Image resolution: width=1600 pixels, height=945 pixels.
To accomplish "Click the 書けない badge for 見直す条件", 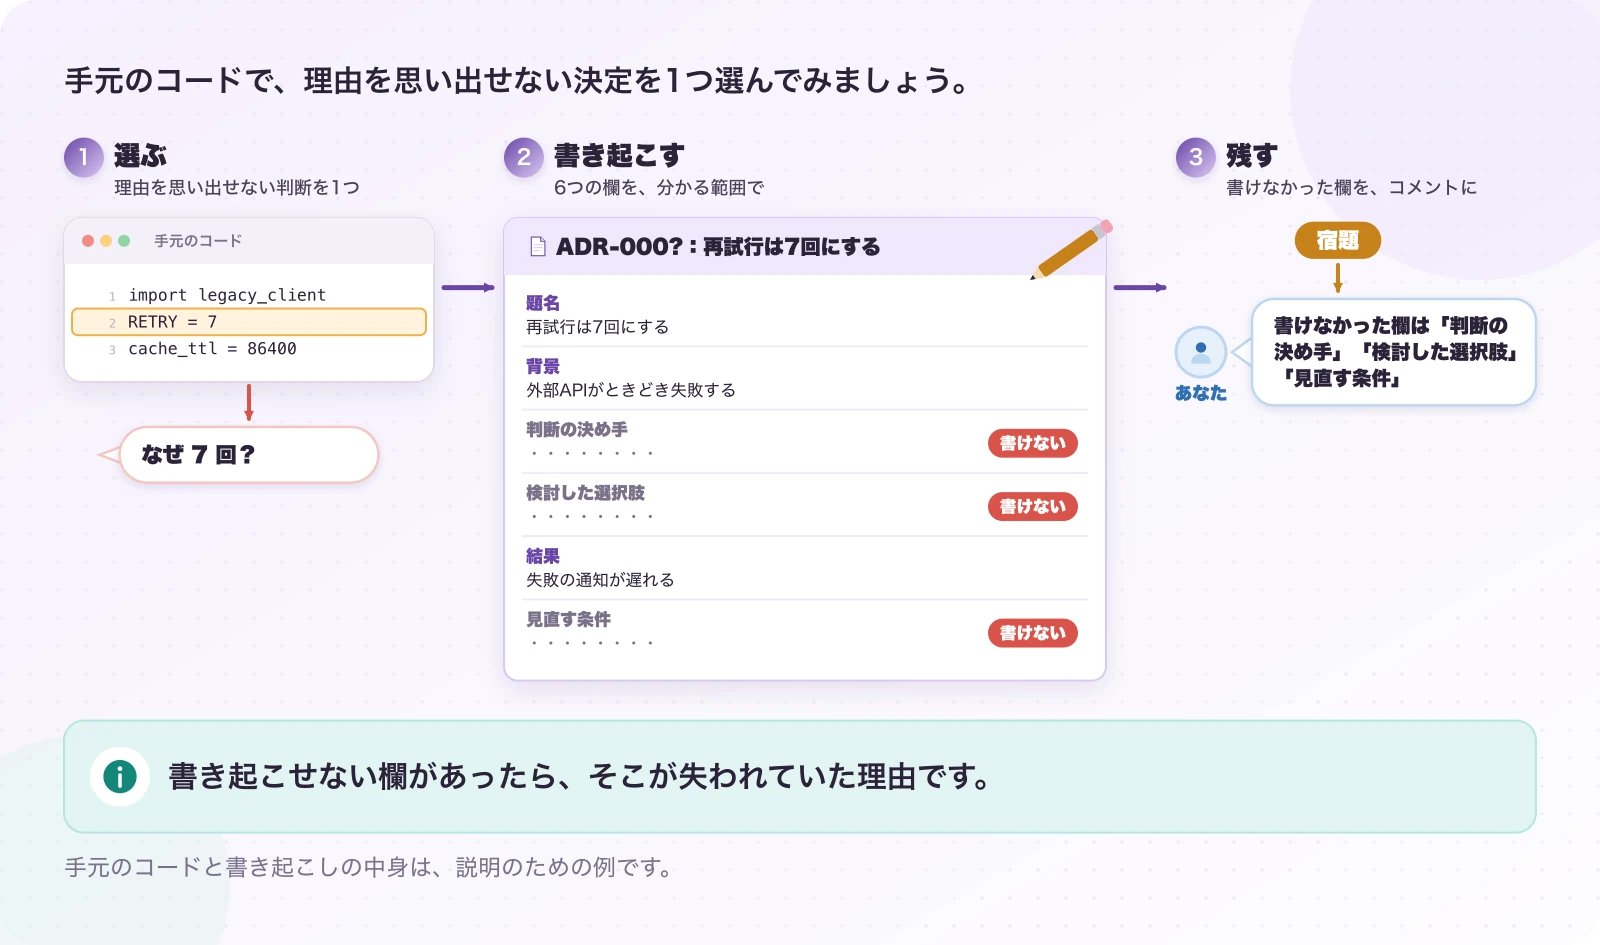I will (1033, 633).
